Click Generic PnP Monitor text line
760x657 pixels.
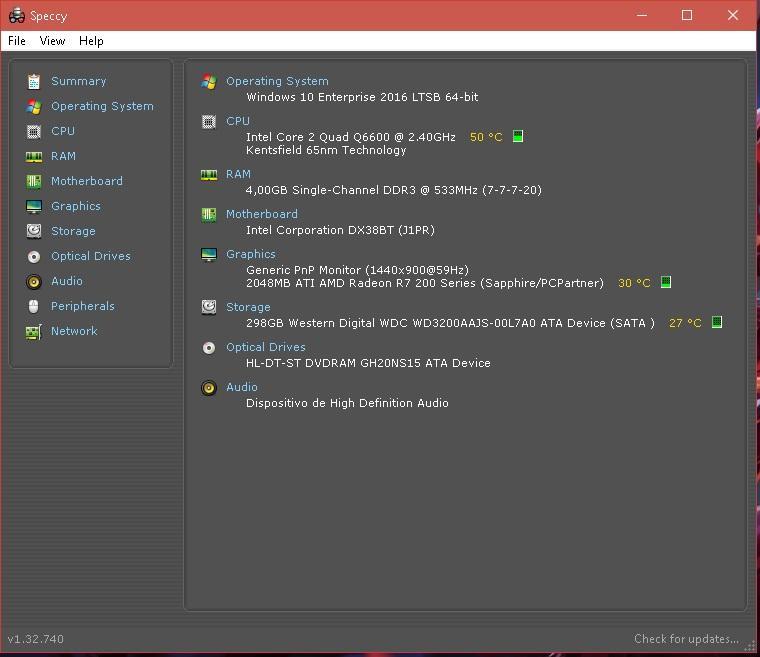358,270
